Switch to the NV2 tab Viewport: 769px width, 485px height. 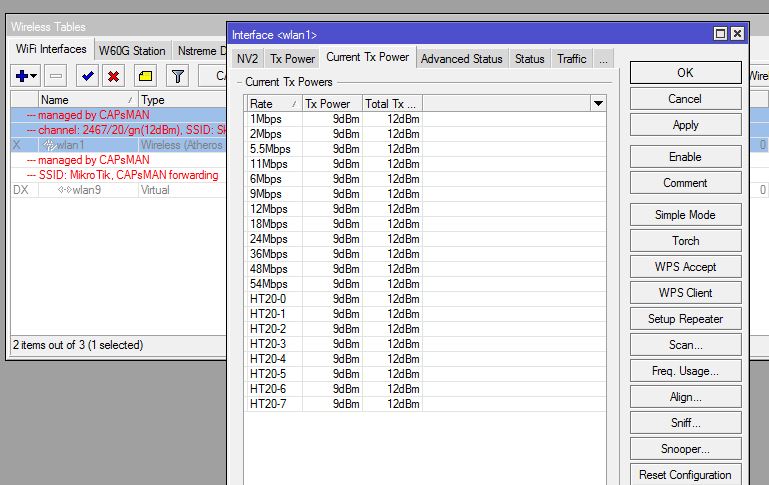pyautogui.click(x=247, y=59)
